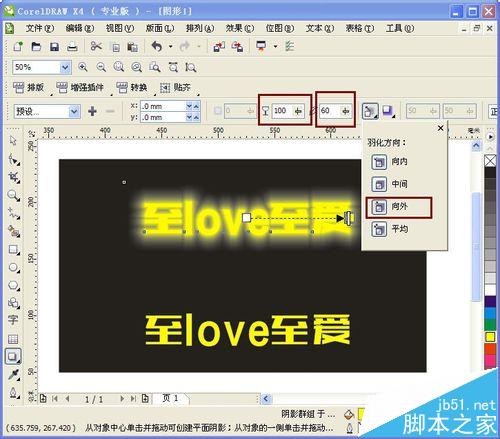The image size is (500, 439).
Task: Click the 贴齐 button
Action: 176,88
